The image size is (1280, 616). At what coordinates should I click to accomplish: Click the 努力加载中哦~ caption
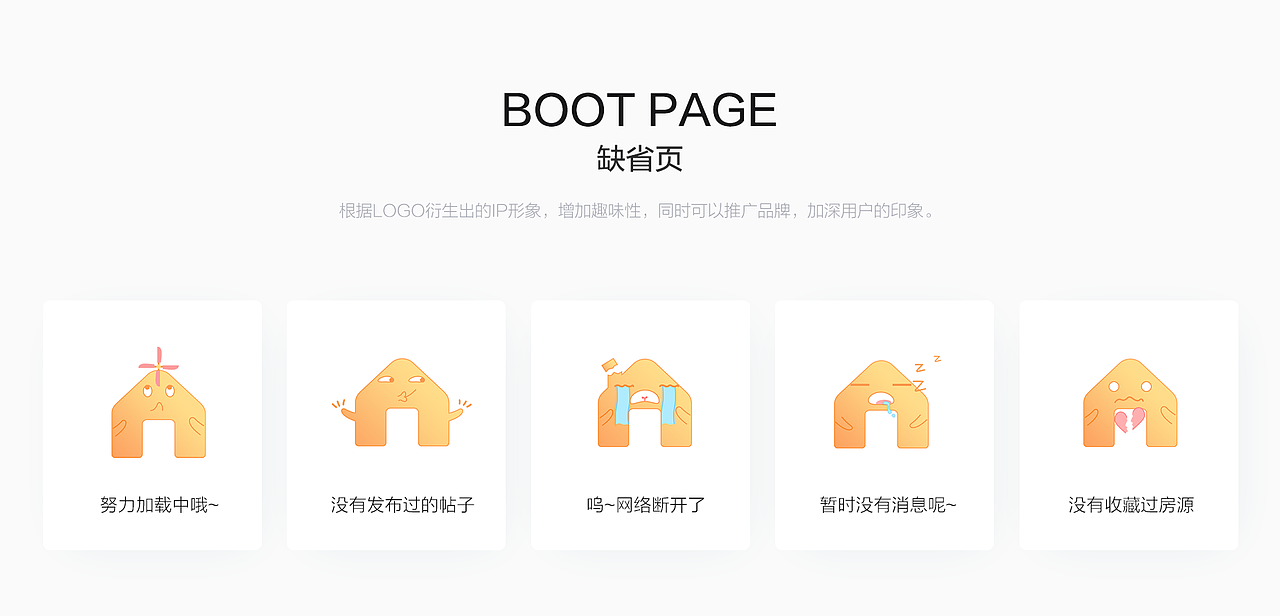tap(151, 505)
